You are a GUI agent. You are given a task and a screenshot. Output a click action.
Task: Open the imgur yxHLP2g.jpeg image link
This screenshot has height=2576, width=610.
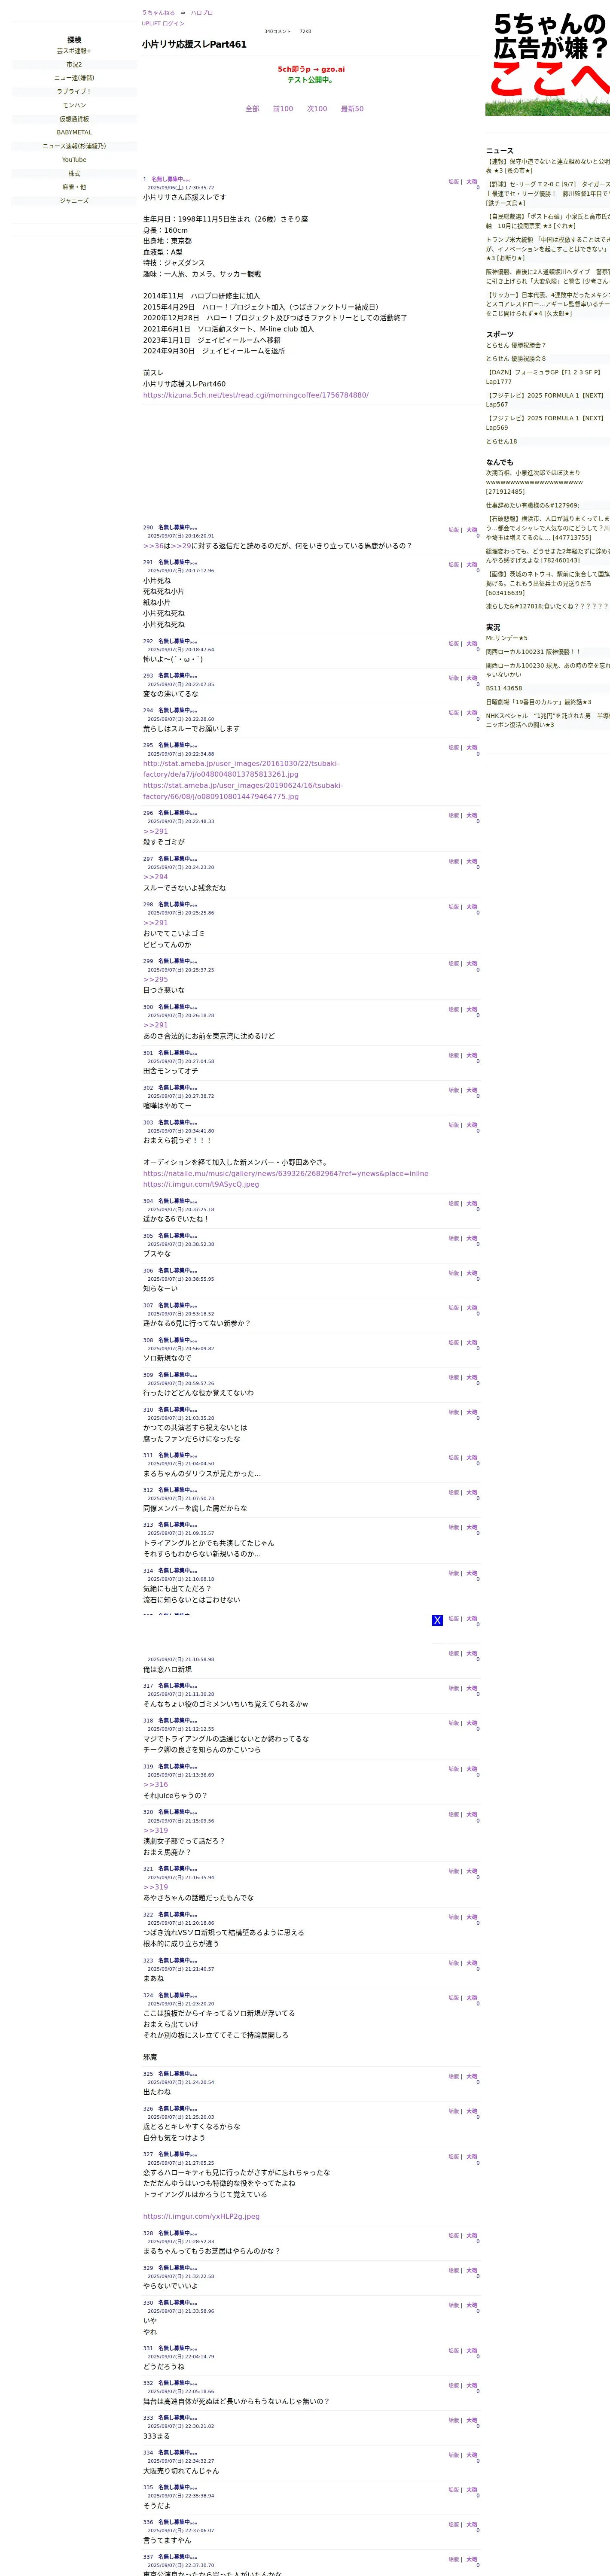point(201,2216)
